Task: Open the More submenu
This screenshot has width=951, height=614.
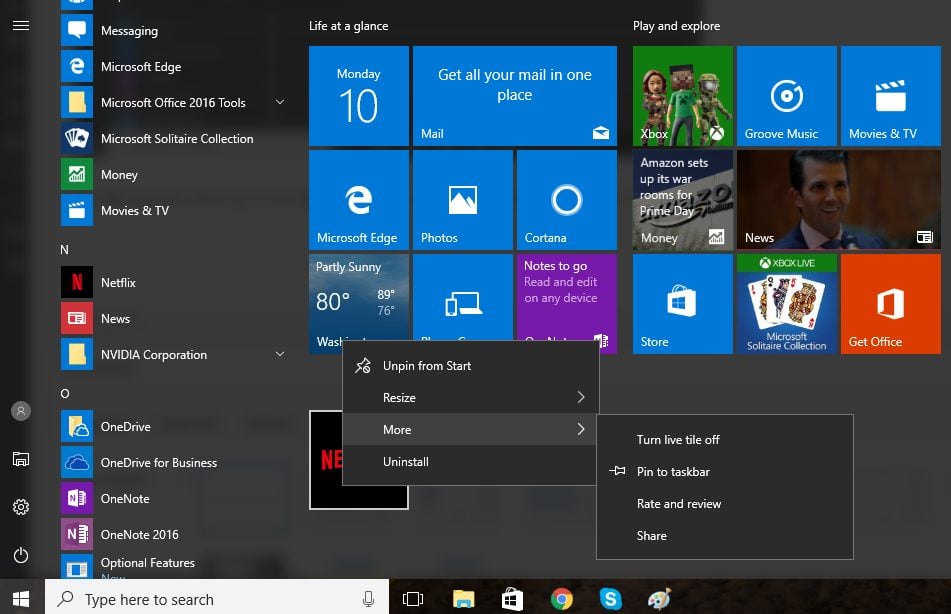Action: pyautogui.click(x=470, y=430)
